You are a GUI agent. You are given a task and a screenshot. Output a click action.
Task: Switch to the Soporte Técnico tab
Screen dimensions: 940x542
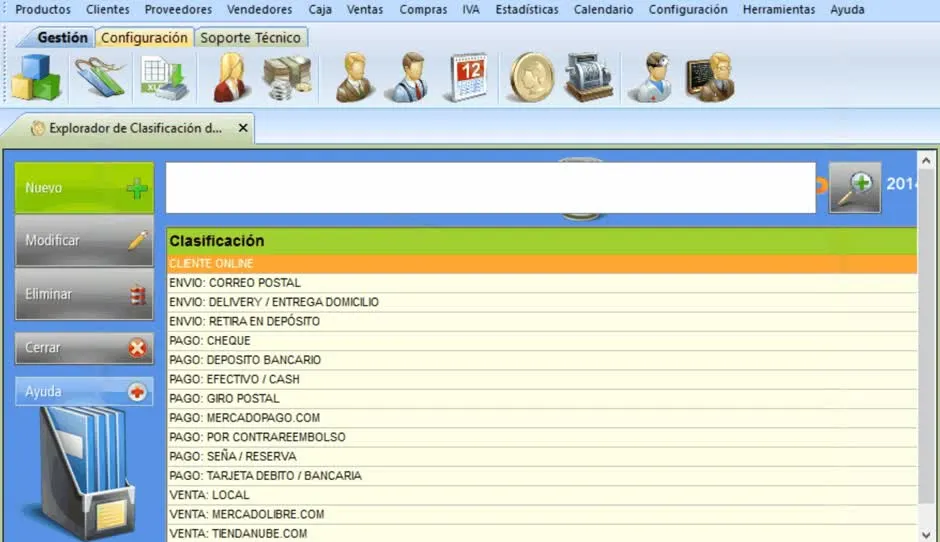(251, 37)
